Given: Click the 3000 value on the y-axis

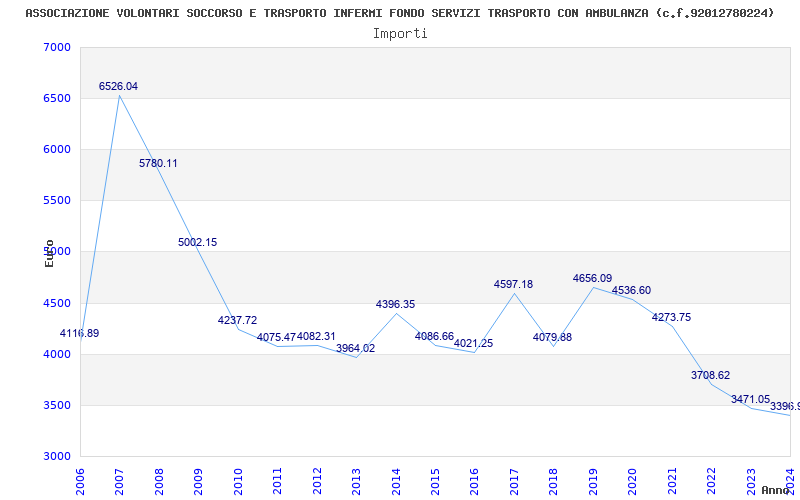Looking at the screenshot, I should pos(57,456).
